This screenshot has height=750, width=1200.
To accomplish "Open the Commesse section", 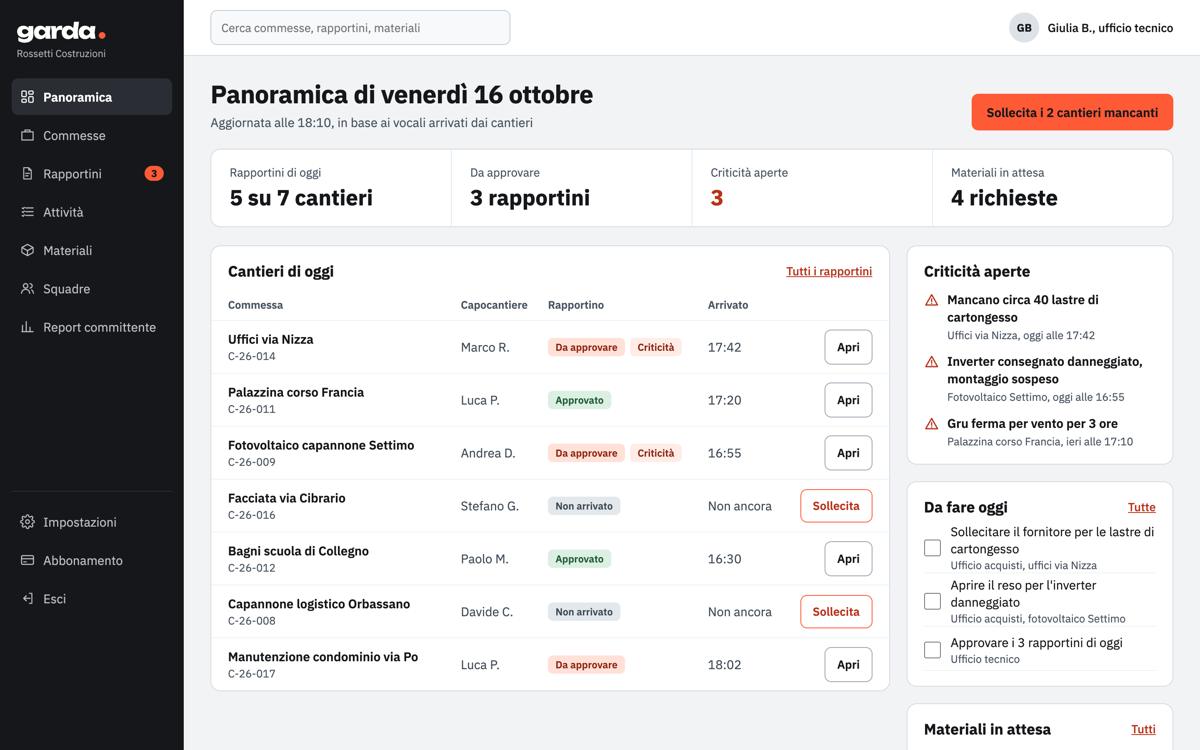I will click(x=92, y=135).
